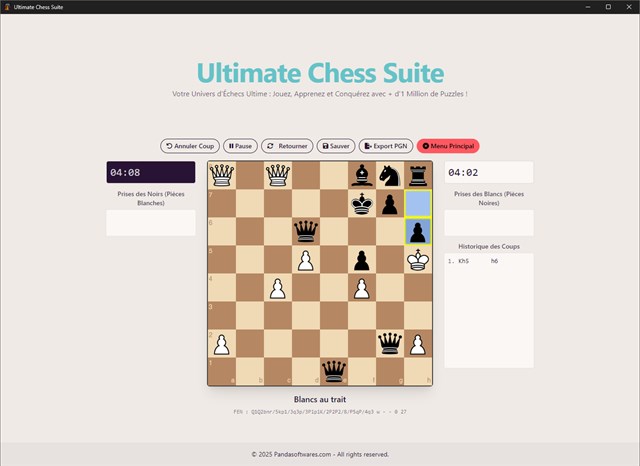Click the black pawn on f5
Viewport: 640px width, 466px height.
(x=362, y=260)
